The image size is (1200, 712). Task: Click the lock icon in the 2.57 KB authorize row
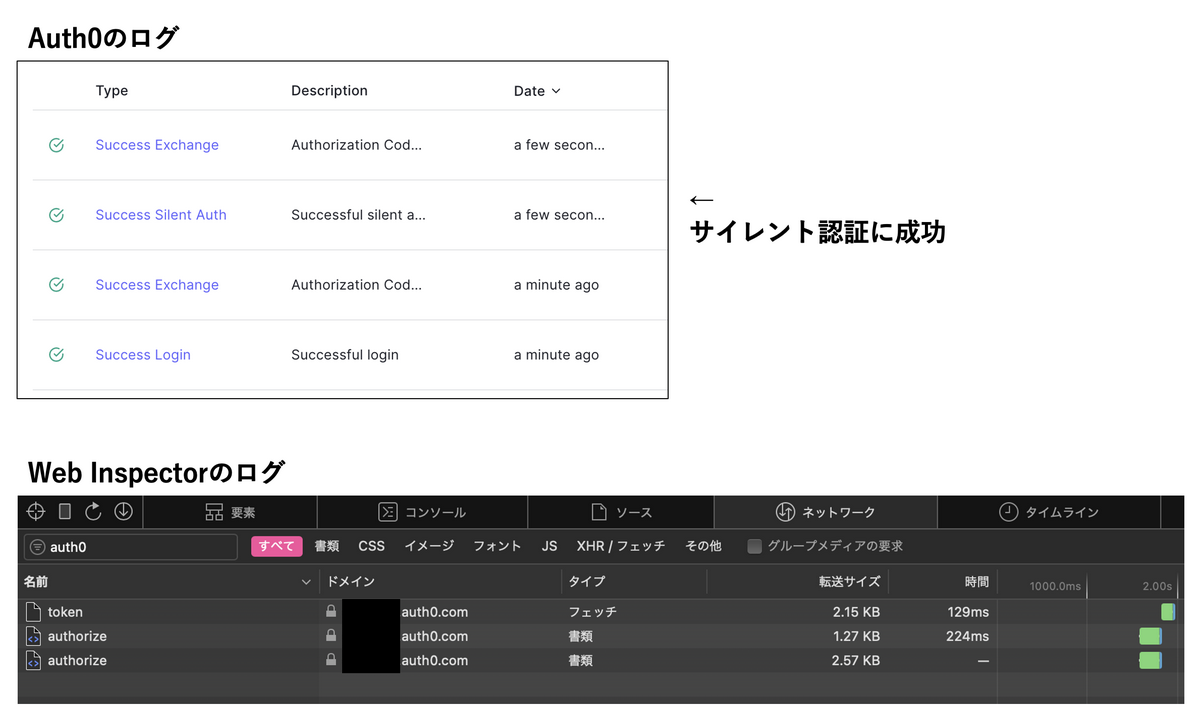(331, 659)
